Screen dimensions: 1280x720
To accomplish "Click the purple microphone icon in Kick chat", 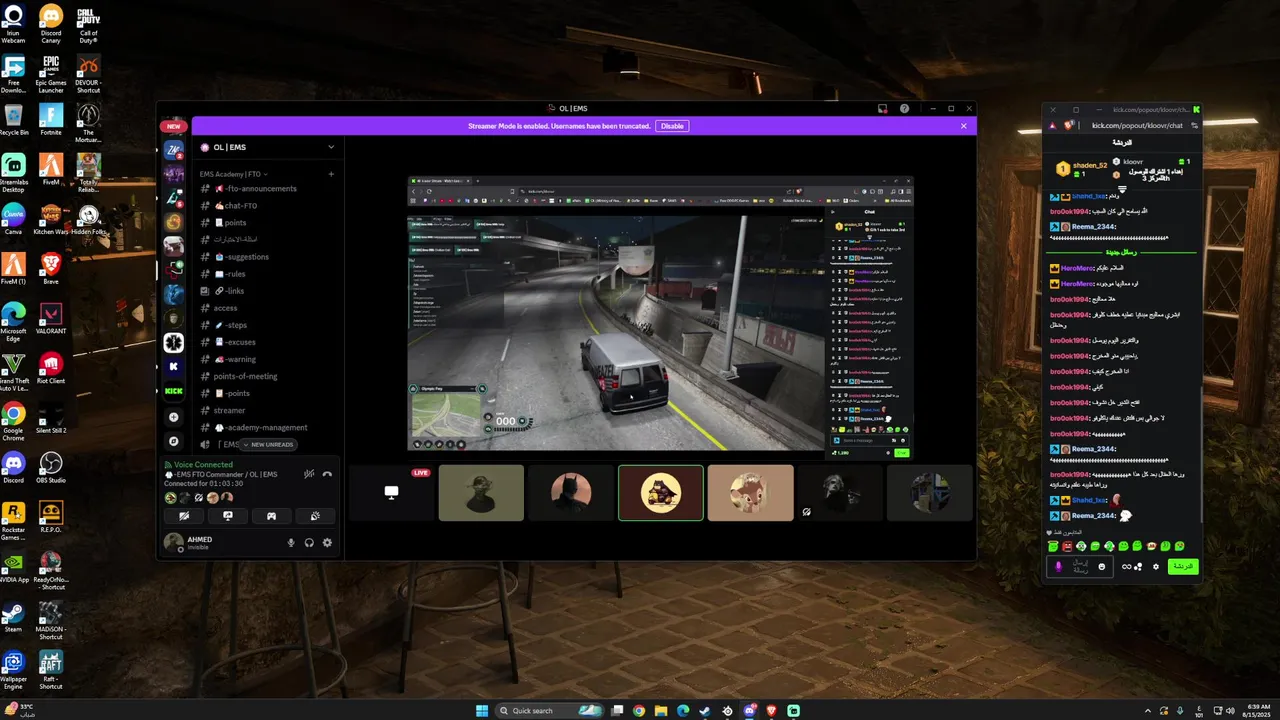I will point(1057,566).
